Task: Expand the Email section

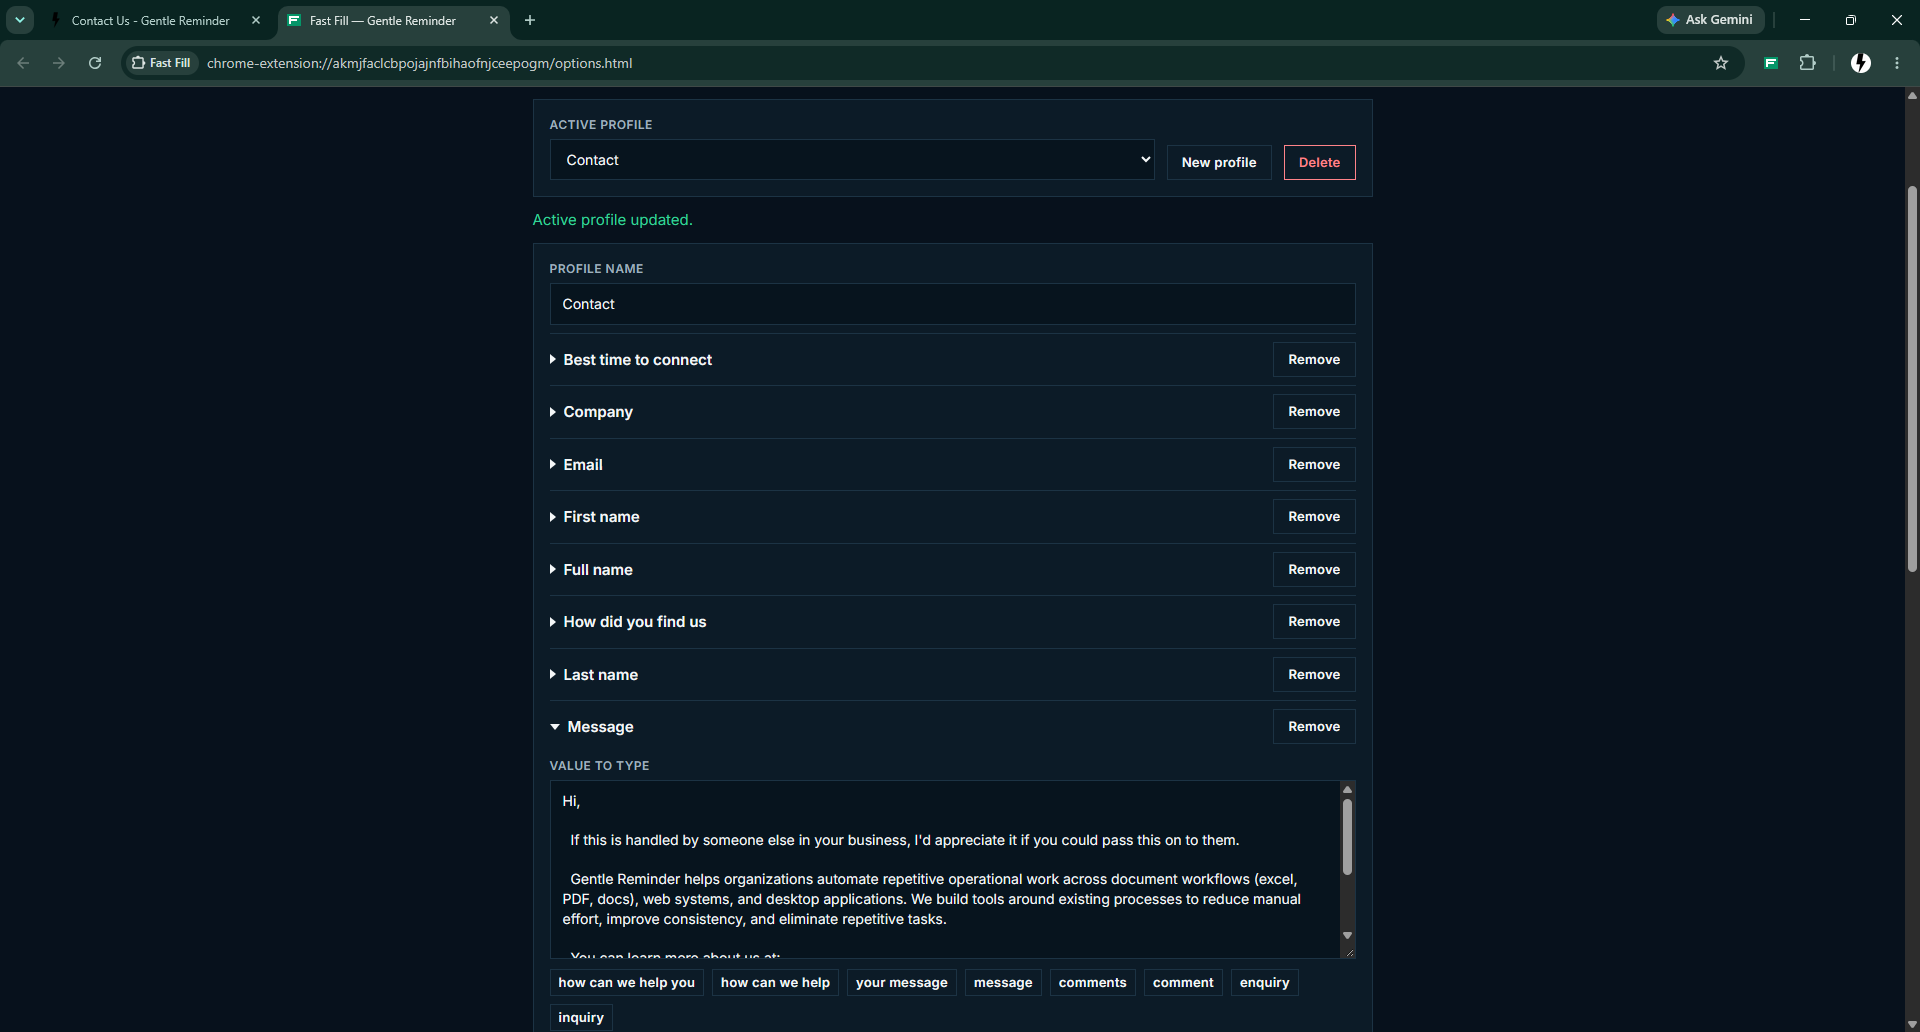Action: tap(576, 465)
